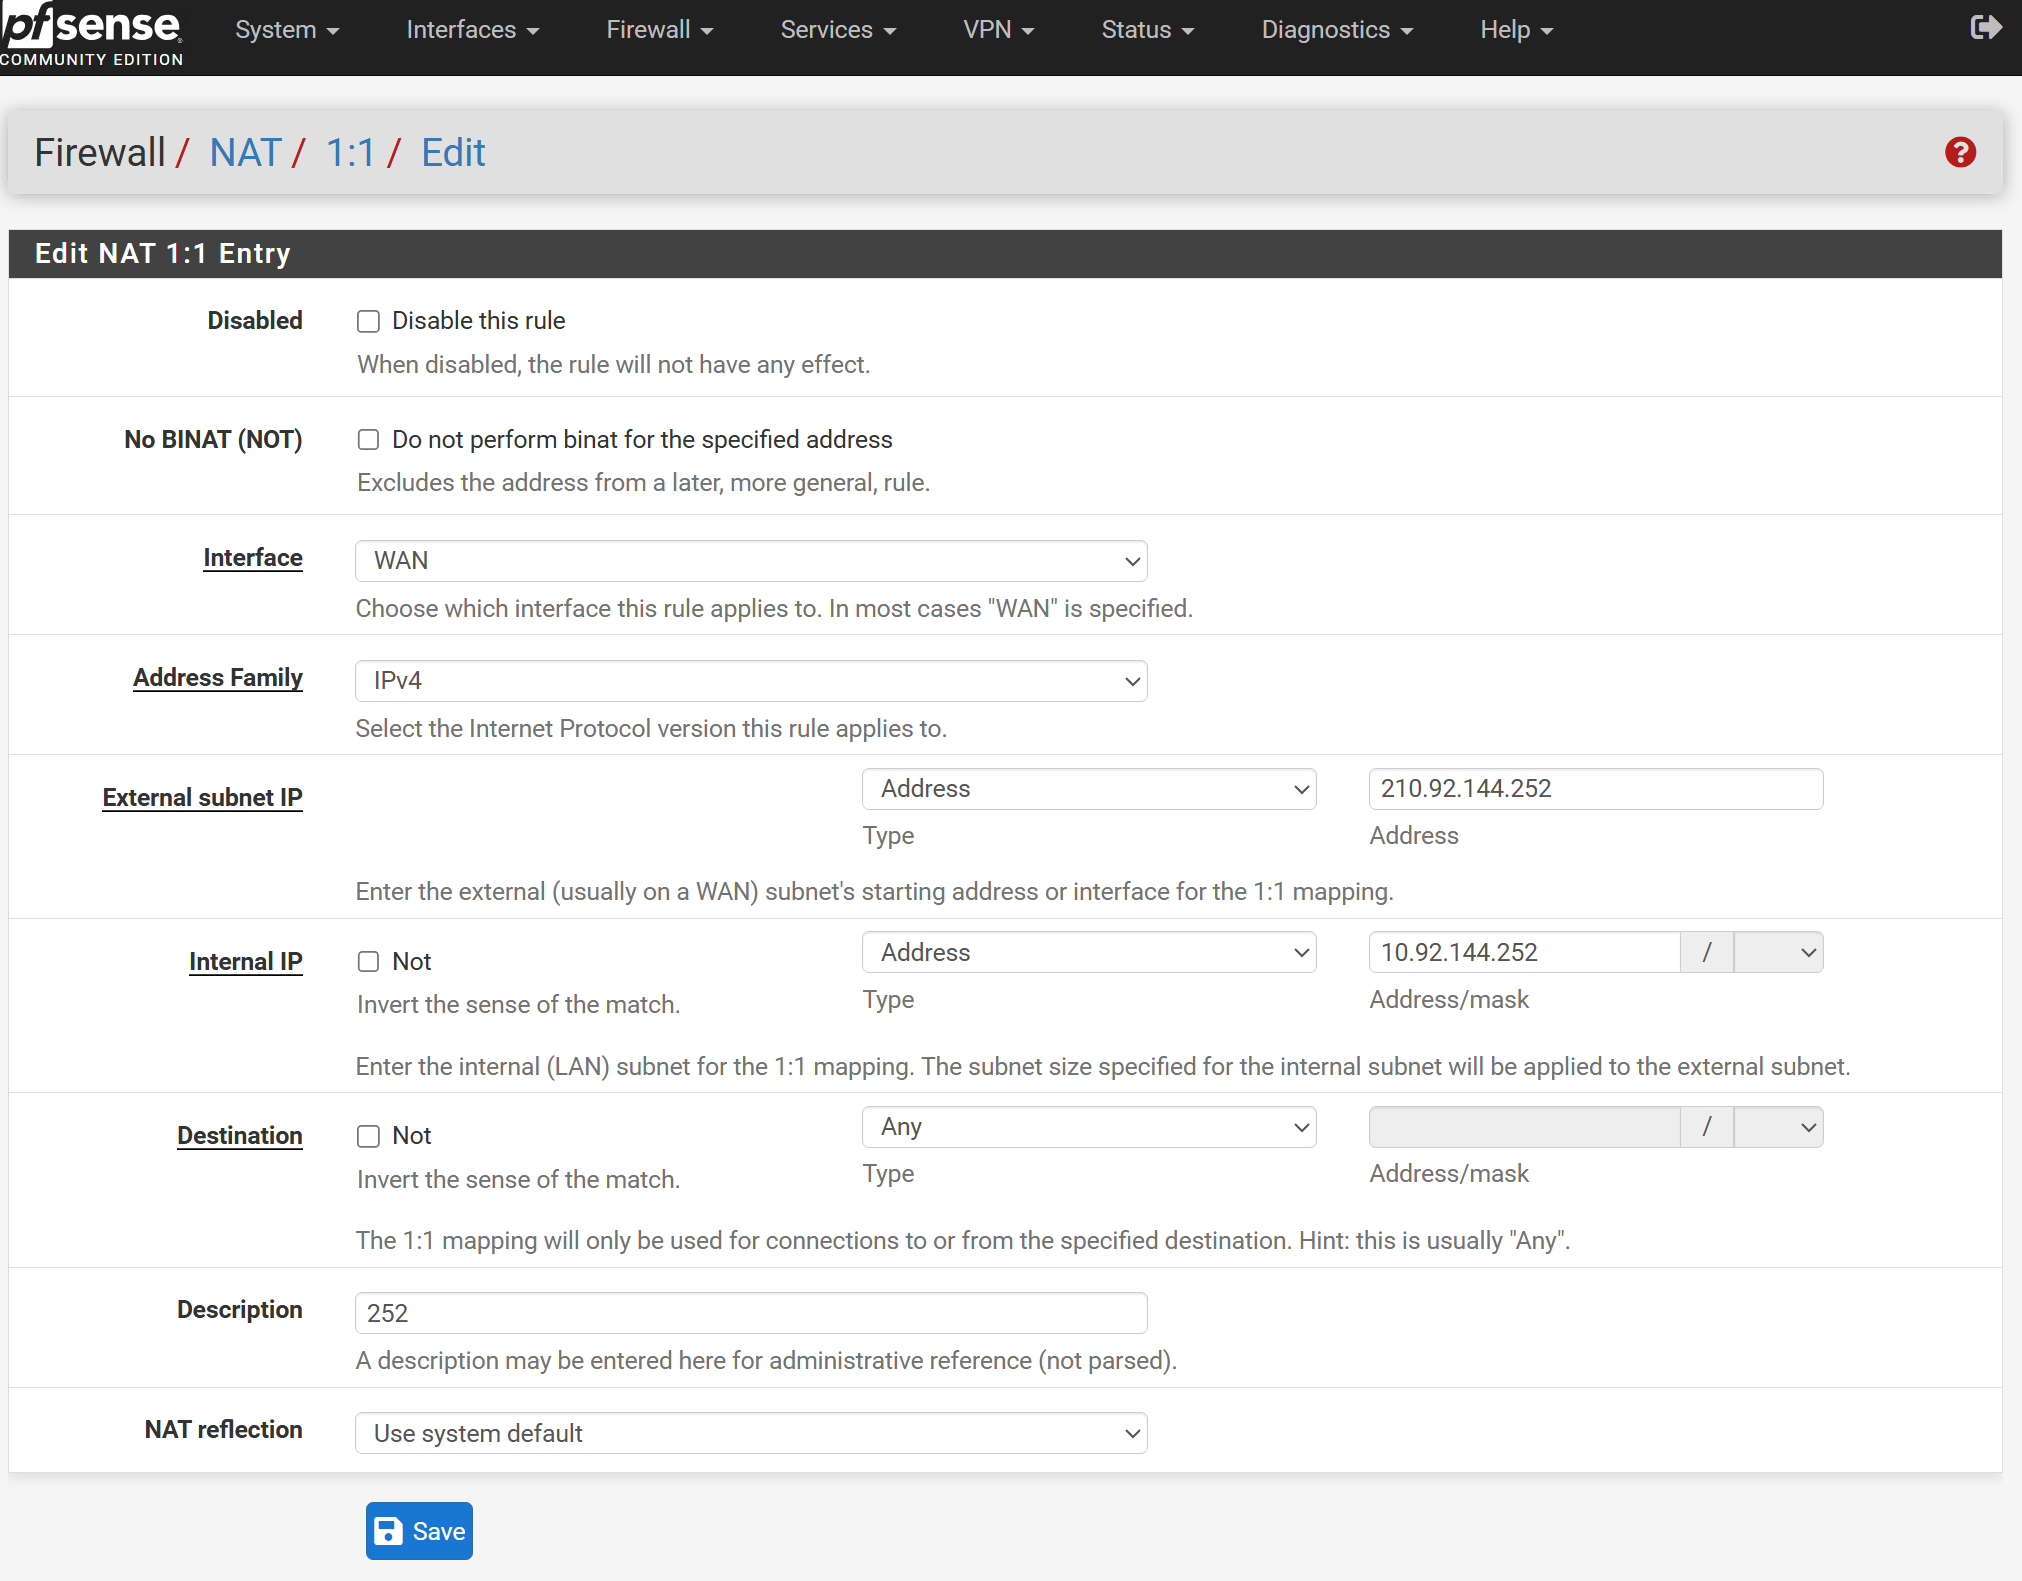Expand the NAT reflection dropdown
The image size is (2022, 1581).
[750, 1433]
